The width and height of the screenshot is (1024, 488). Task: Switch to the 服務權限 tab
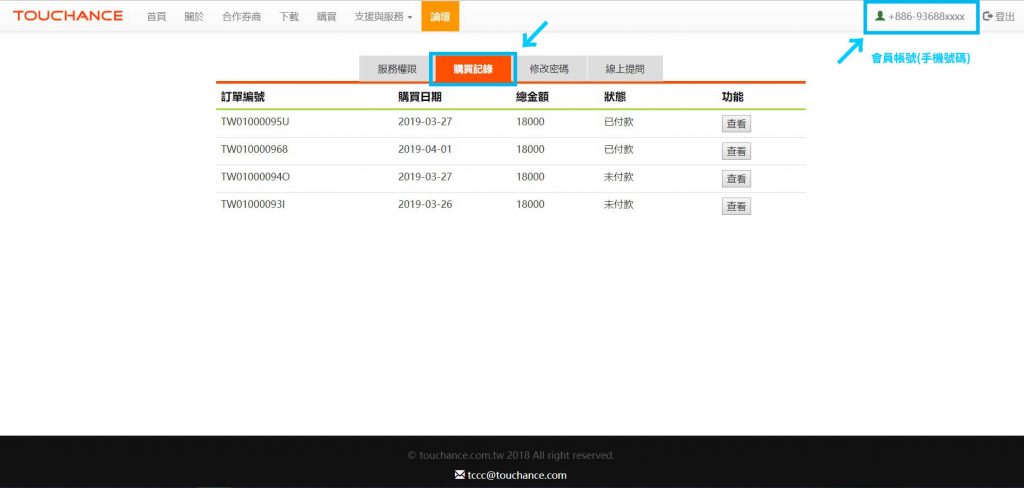click(396, 69)
